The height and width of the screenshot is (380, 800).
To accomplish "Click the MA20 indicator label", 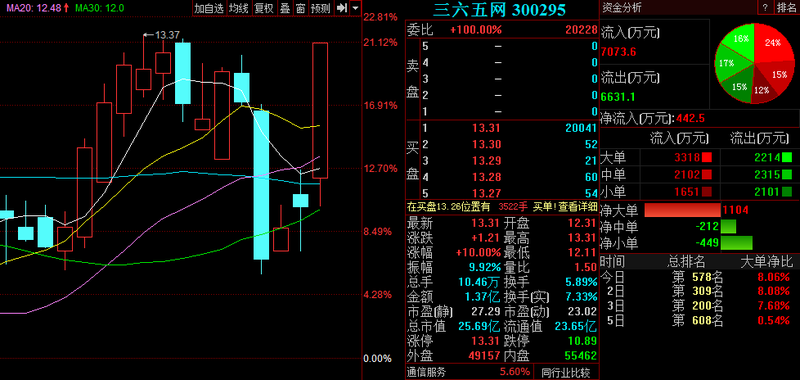I will [35, 8].
